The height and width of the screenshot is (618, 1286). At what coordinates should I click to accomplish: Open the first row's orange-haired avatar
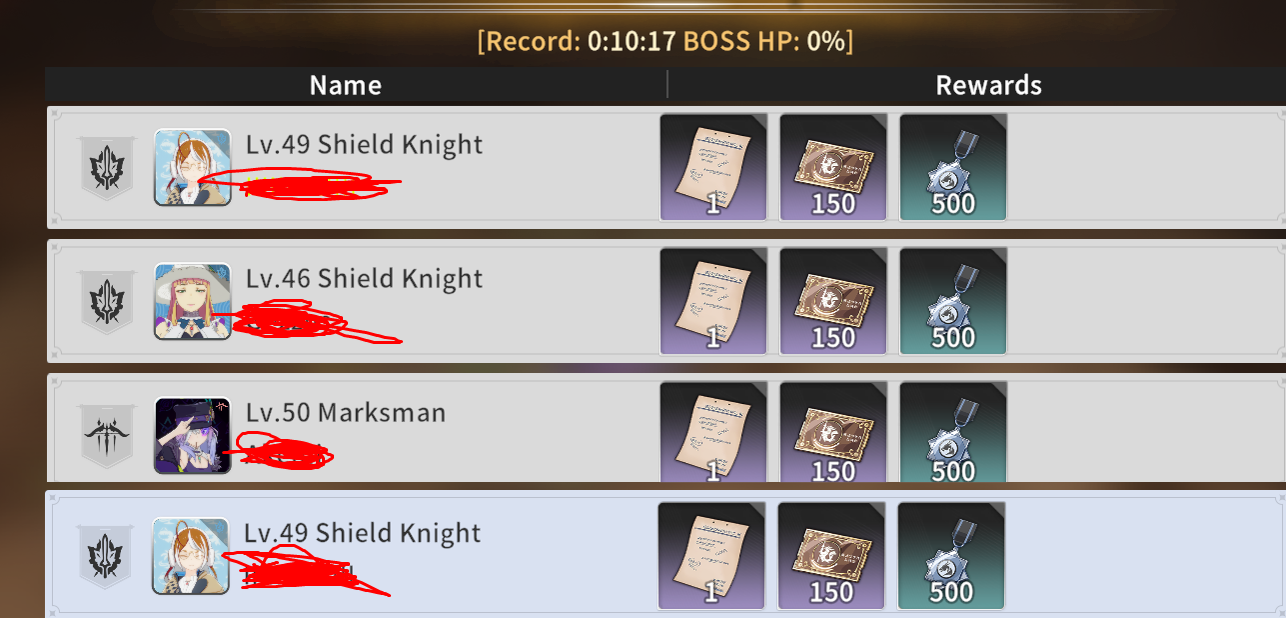coord(193,167)
